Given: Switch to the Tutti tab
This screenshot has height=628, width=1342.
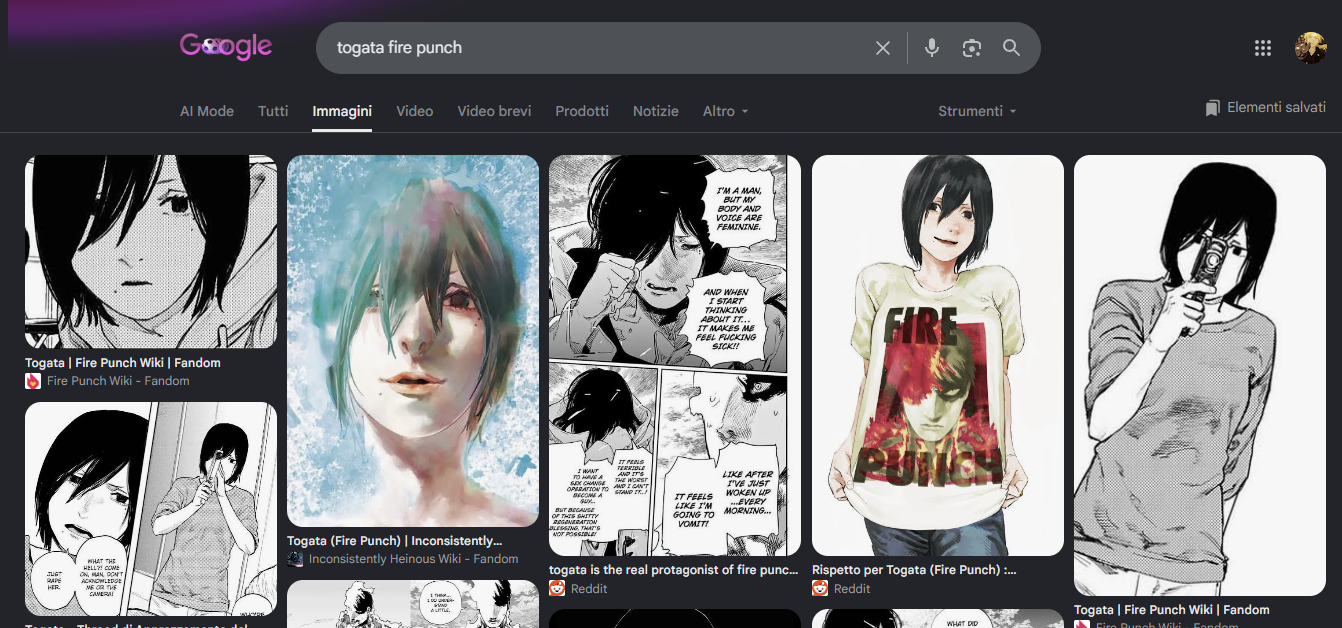Looking at the screenshot, I should (x=273, y=111).
